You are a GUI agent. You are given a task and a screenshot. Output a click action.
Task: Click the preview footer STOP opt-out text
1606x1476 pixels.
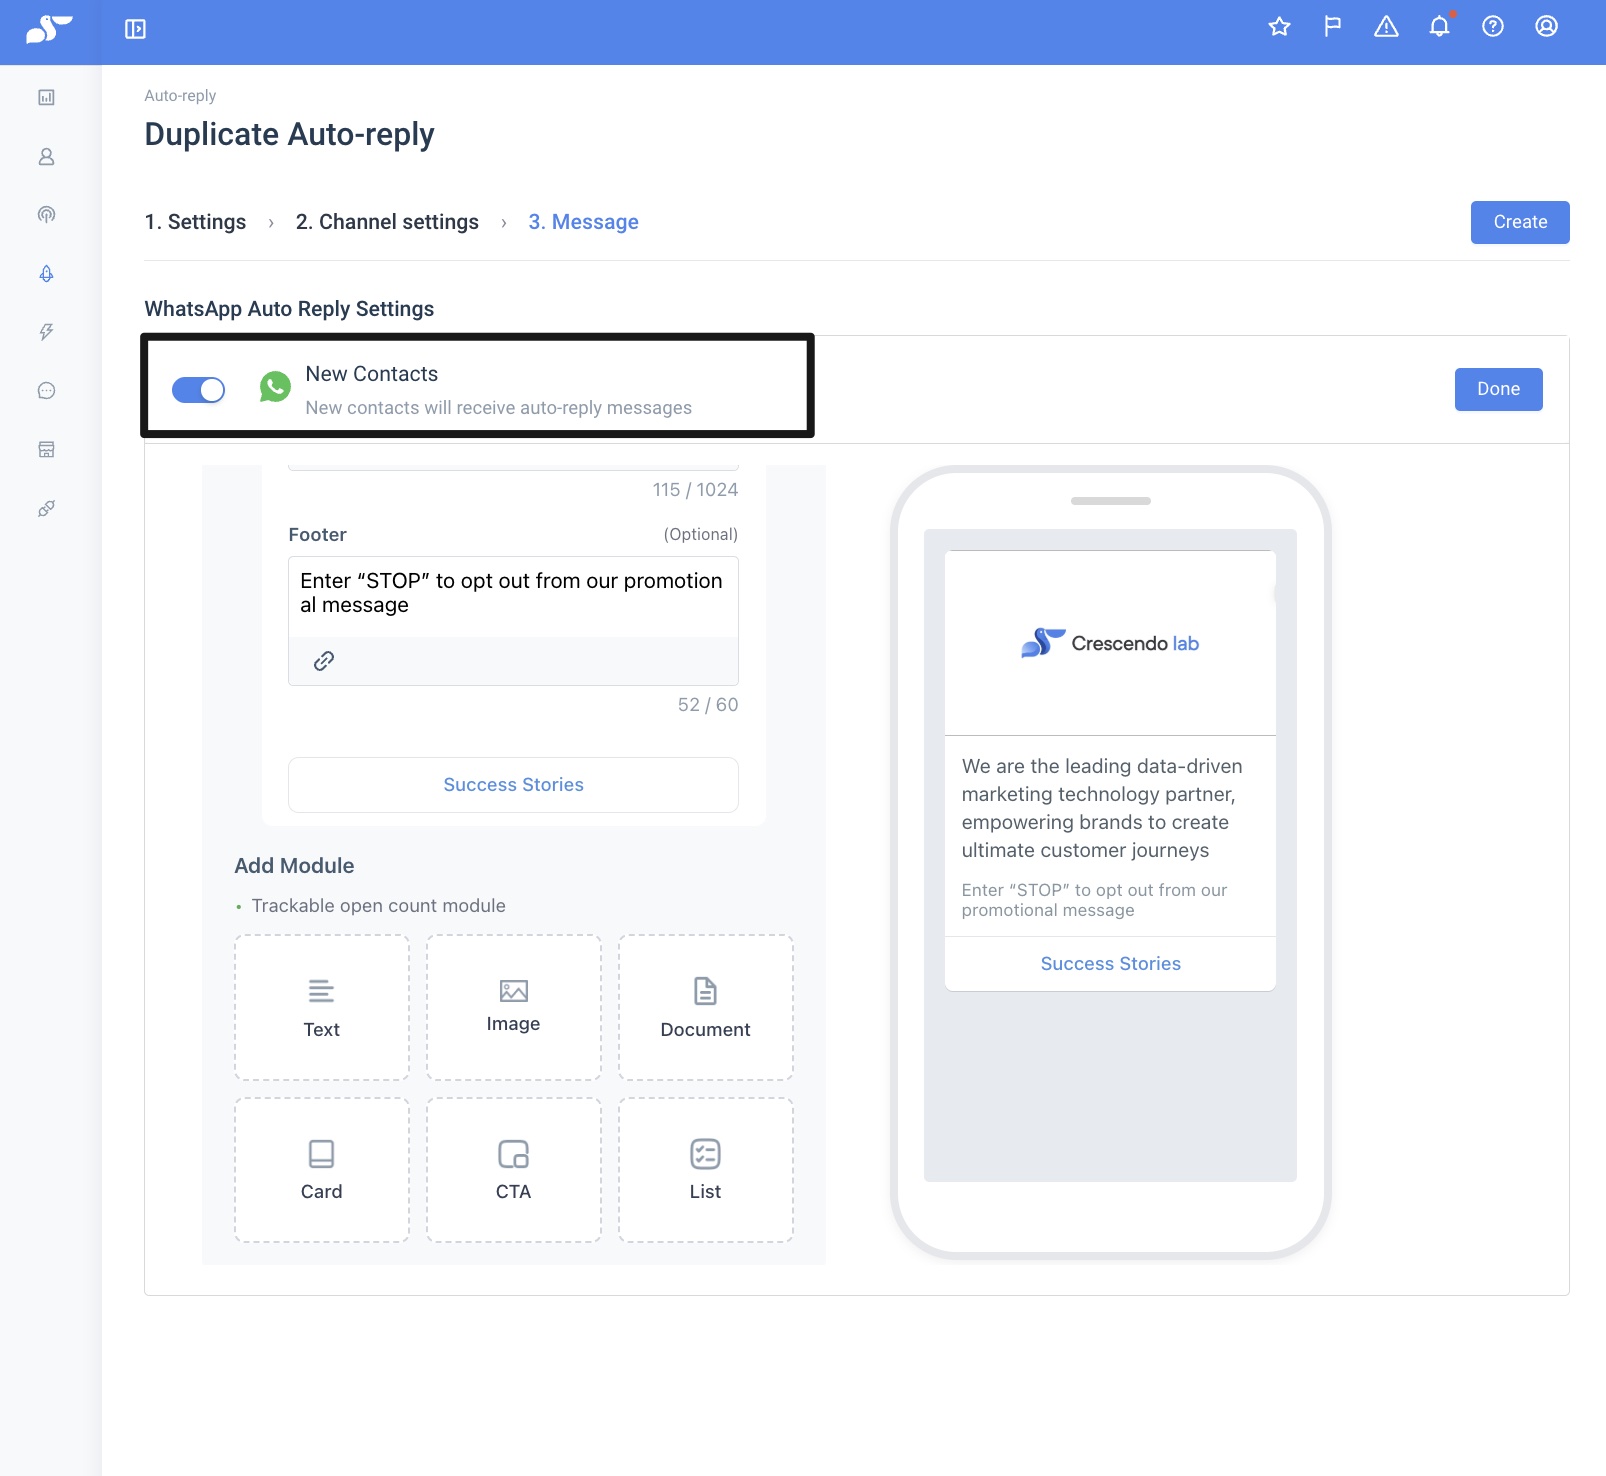pyautogui.click(x=1094, y=900)
